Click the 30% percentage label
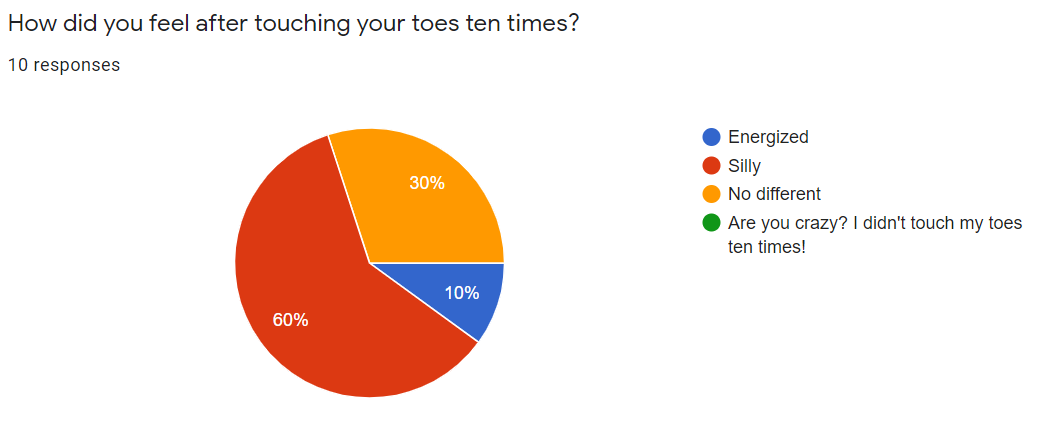1058x423 pixels. click(427, 183)
